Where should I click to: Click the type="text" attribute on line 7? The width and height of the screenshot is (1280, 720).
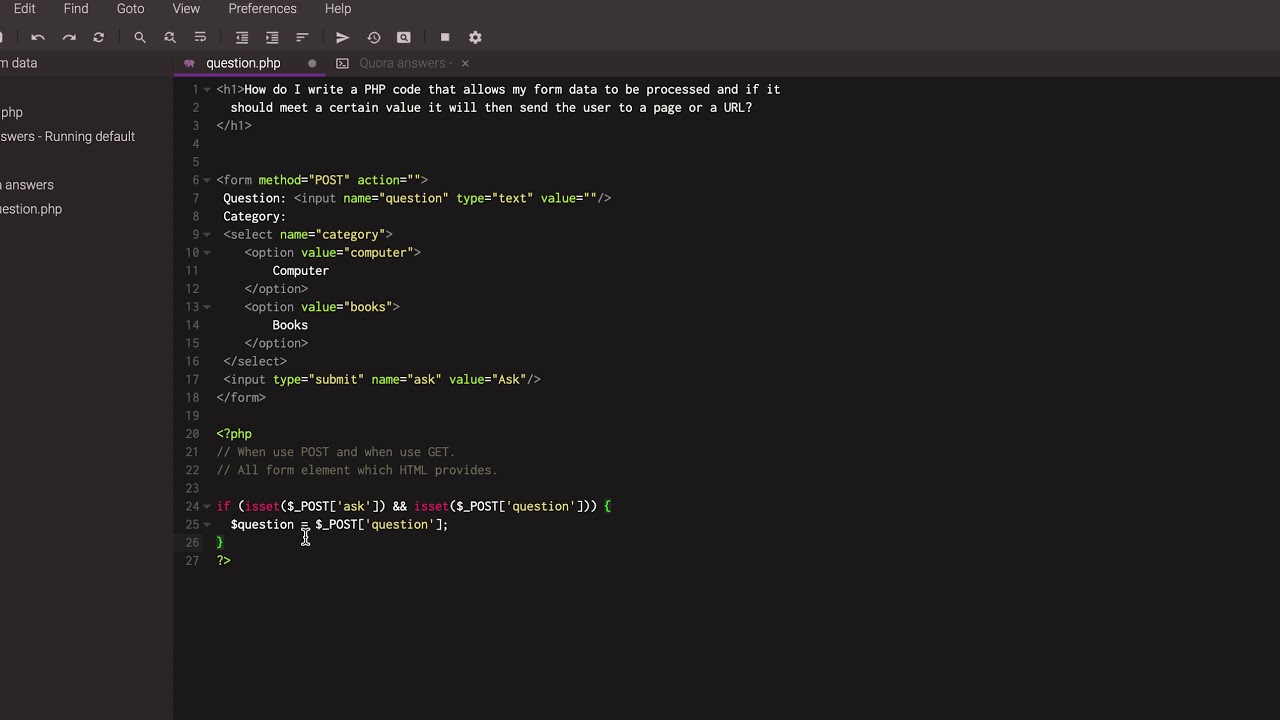pyautogui.click(x=495, y=198)
